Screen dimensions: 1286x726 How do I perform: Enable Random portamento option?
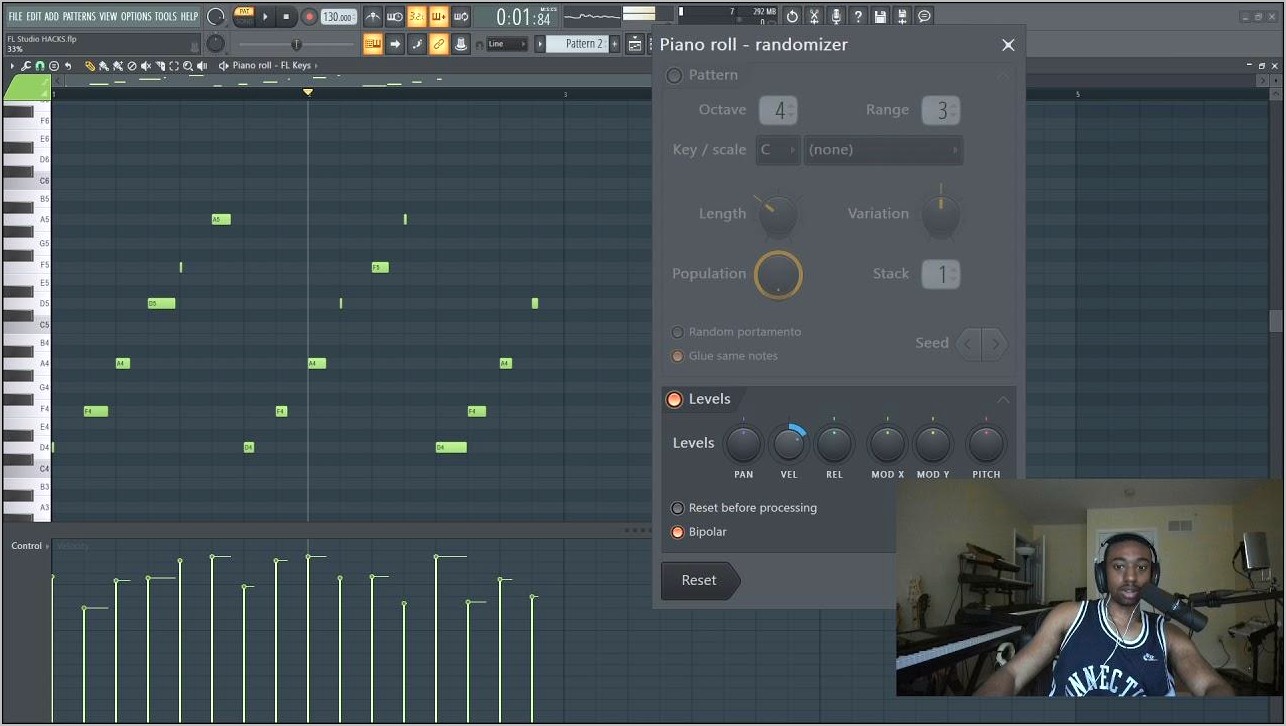[677, 332]
